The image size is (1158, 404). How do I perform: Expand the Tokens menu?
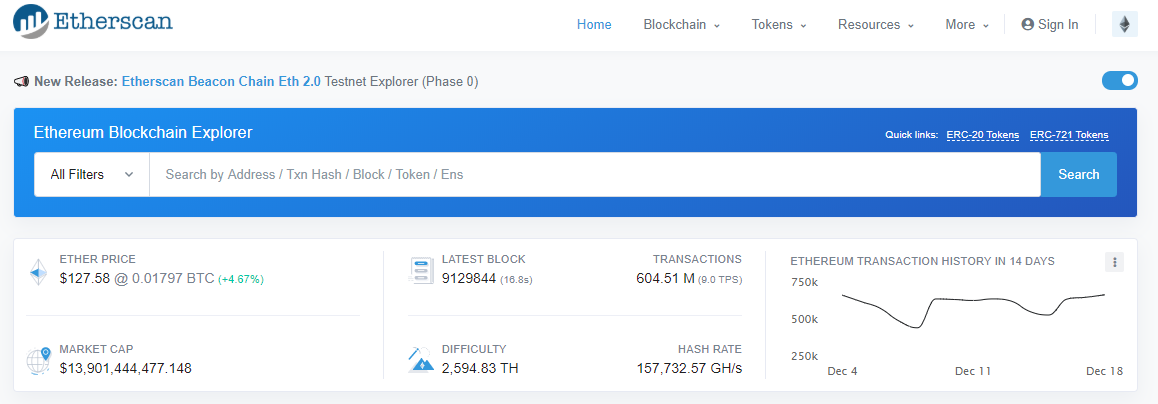coord(778,24)
